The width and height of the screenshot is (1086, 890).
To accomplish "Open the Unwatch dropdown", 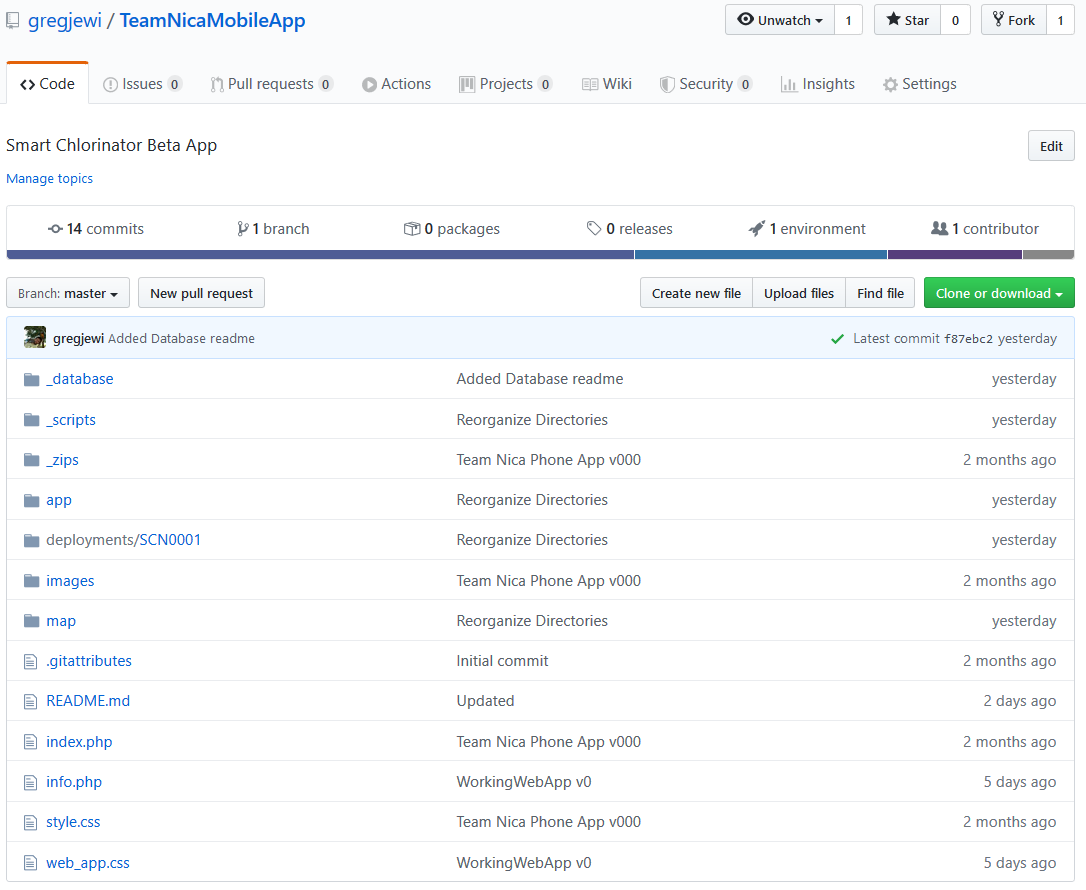I will tap(780, 20).
